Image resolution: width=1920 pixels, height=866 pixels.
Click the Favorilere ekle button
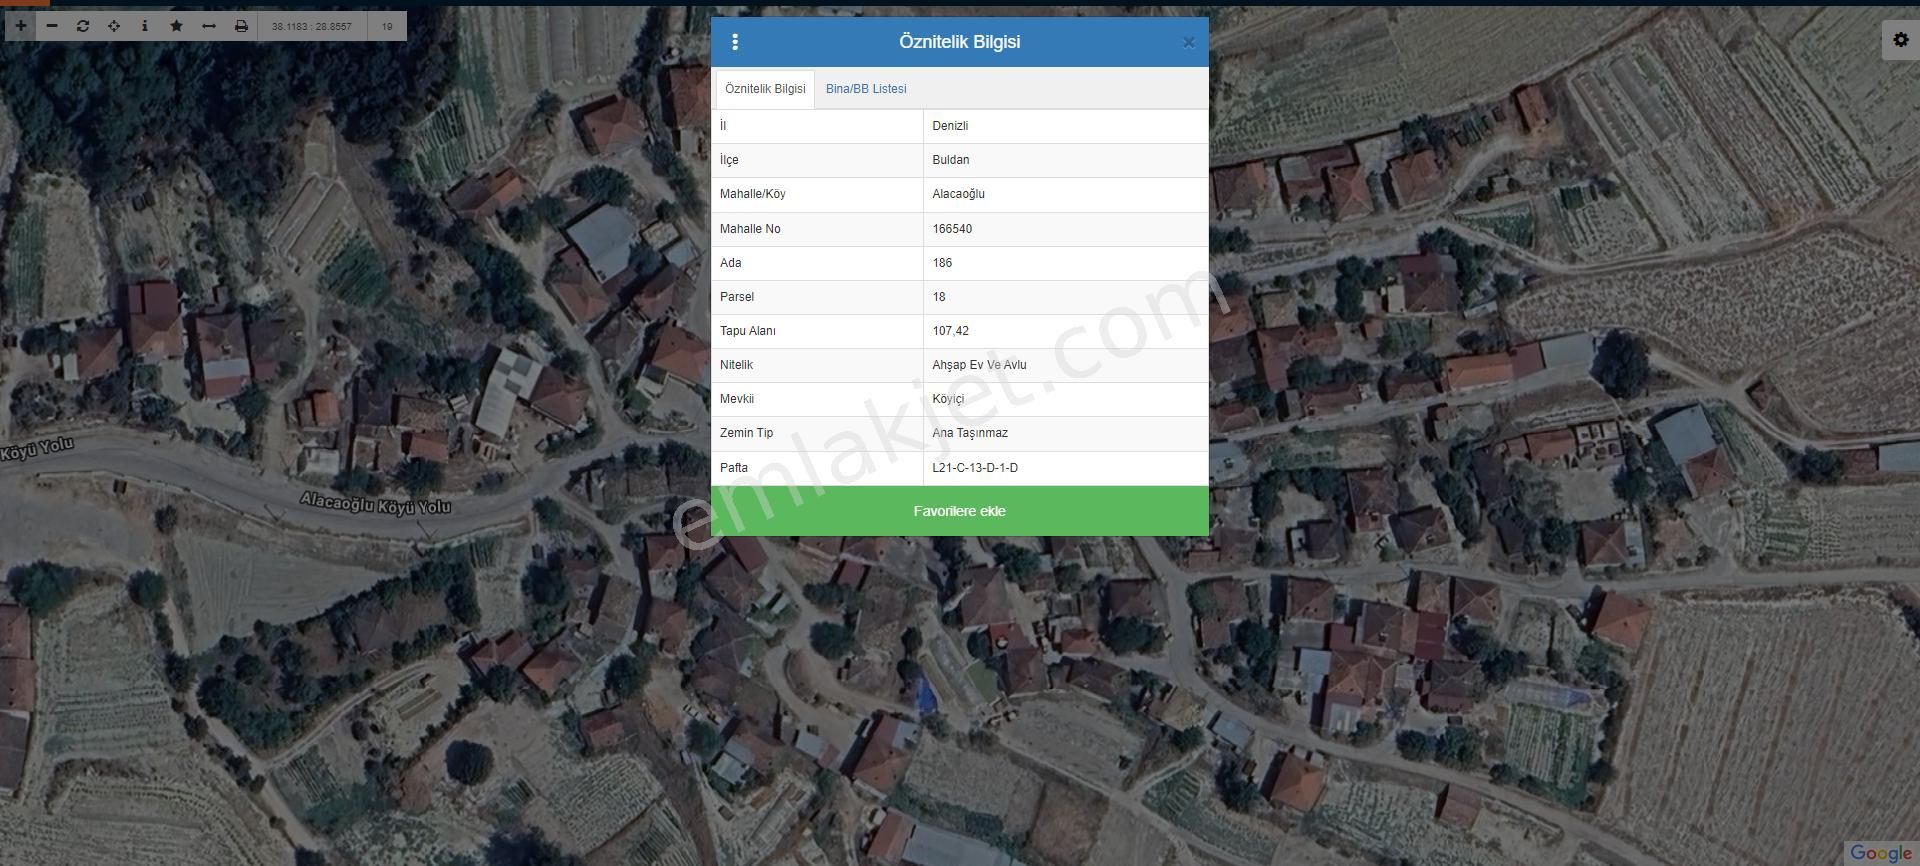(x=960, y=511)
